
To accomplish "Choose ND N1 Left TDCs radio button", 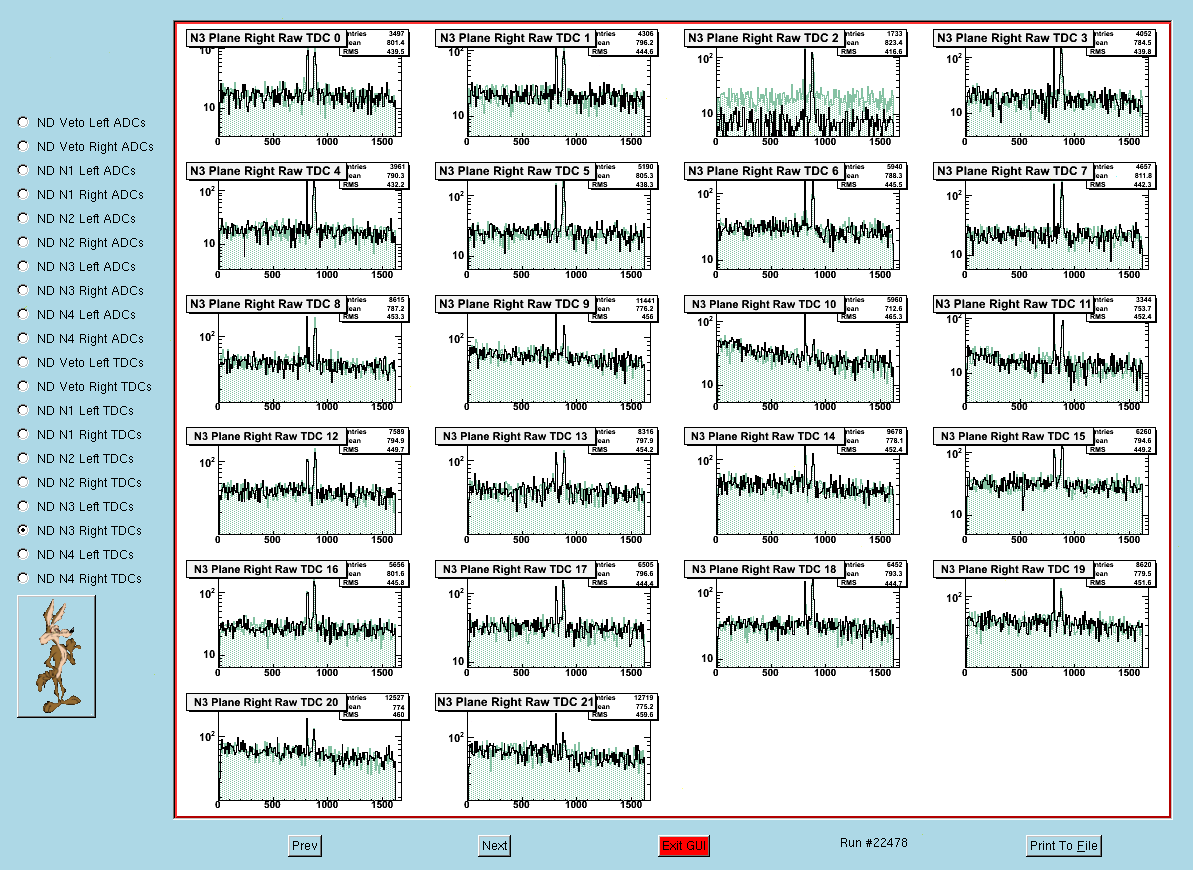I will 23,410.
